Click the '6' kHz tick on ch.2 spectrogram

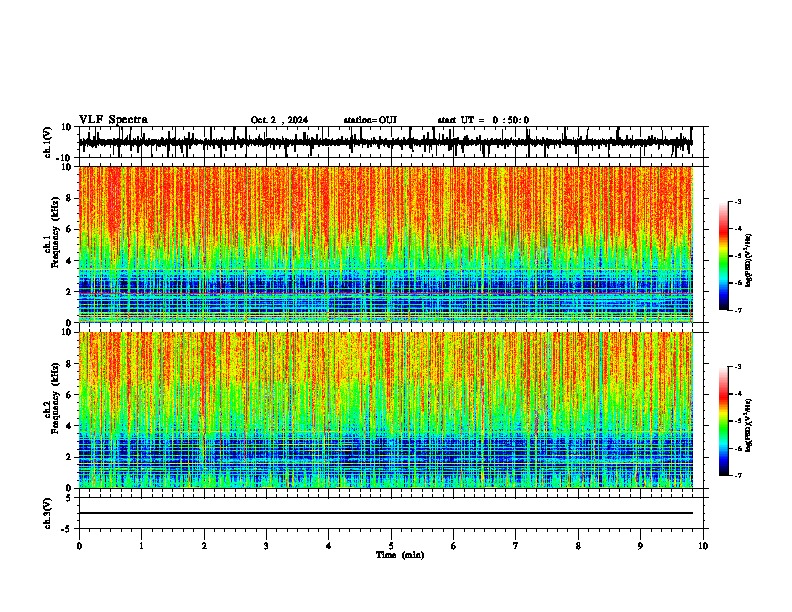[x=69, y=395]
